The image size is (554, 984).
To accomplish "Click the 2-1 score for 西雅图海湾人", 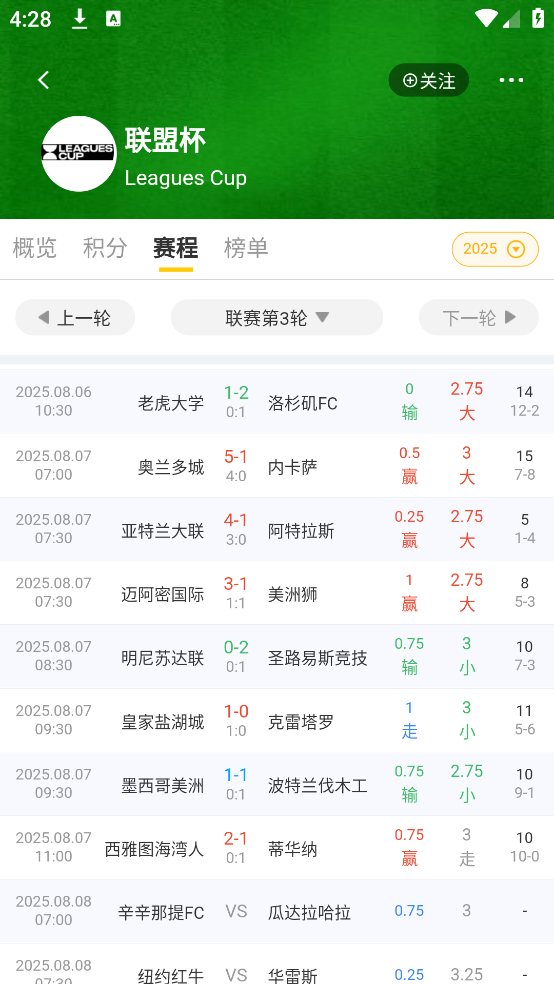I will [236, 840].
